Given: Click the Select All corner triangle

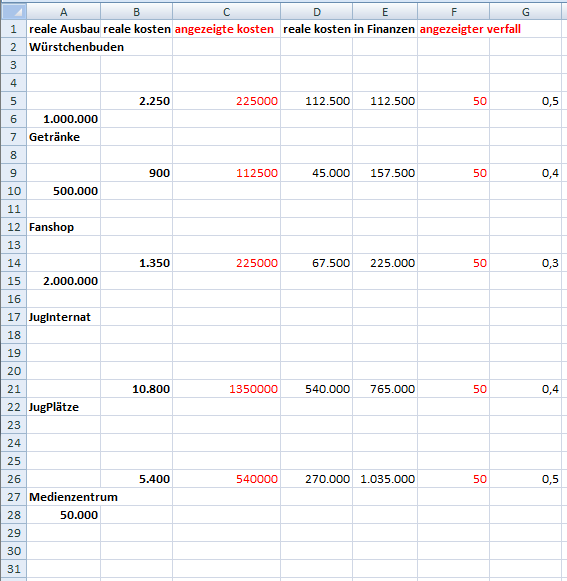Looking at the screenshot, I should 13,12.
